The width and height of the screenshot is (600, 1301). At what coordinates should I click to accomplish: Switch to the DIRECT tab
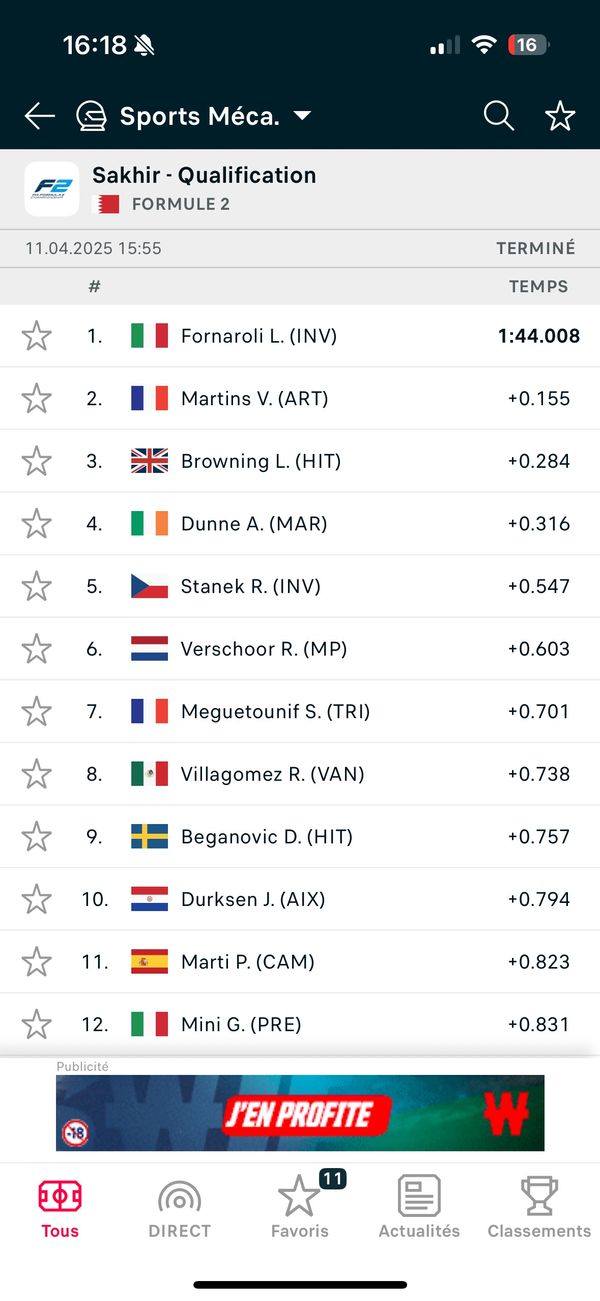179,1207
